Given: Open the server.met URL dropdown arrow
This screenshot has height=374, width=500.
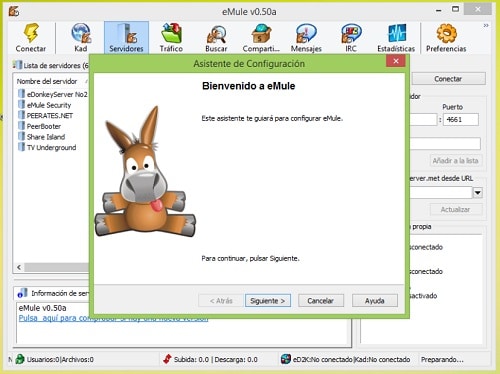Looking at the screenshot, I should [478, 193].
